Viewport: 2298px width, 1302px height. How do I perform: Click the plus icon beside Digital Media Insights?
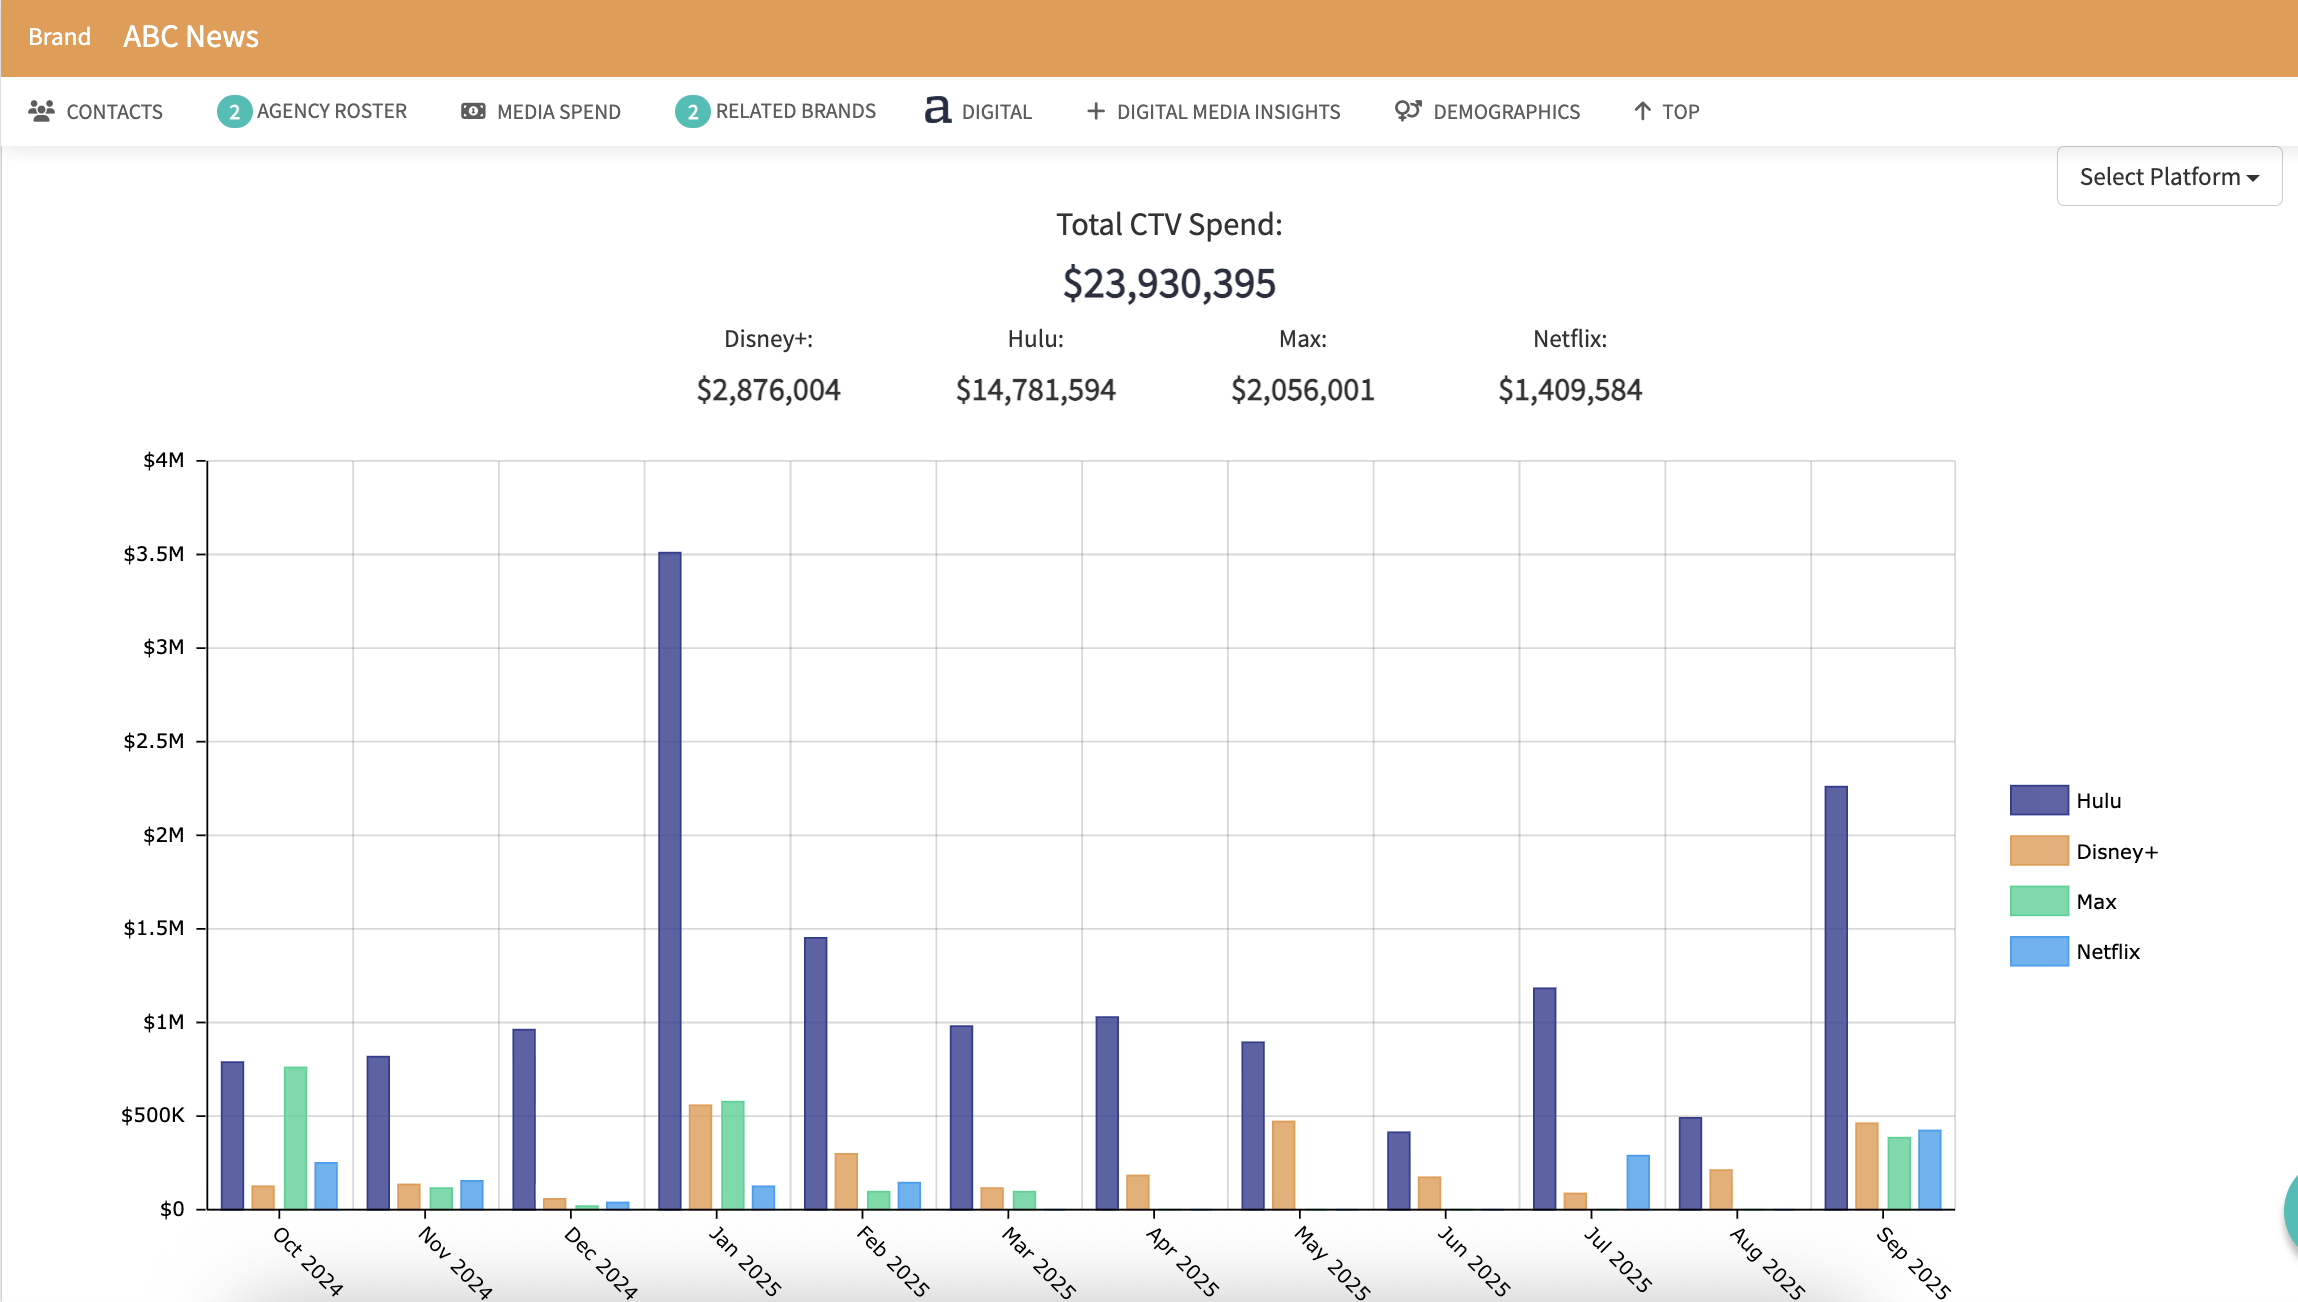[1096, 111]
